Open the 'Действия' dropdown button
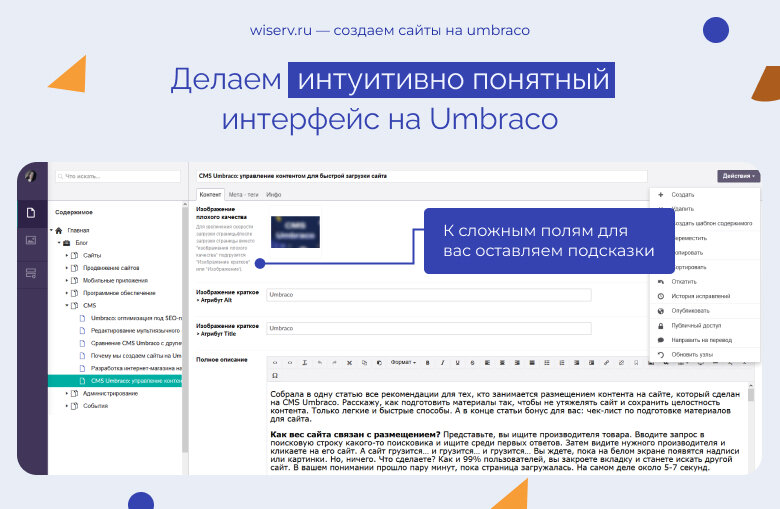Image resolution: width=780 pixels, height=509 pixels. point(739,176)
